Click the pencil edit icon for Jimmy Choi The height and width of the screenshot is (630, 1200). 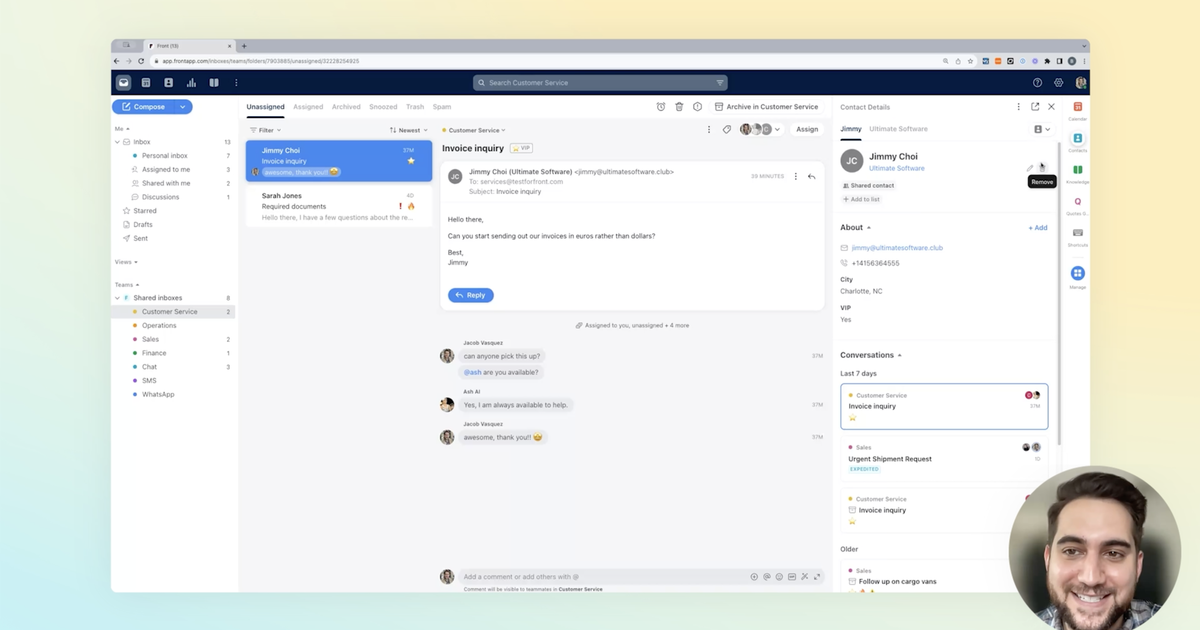[1030, 168]
